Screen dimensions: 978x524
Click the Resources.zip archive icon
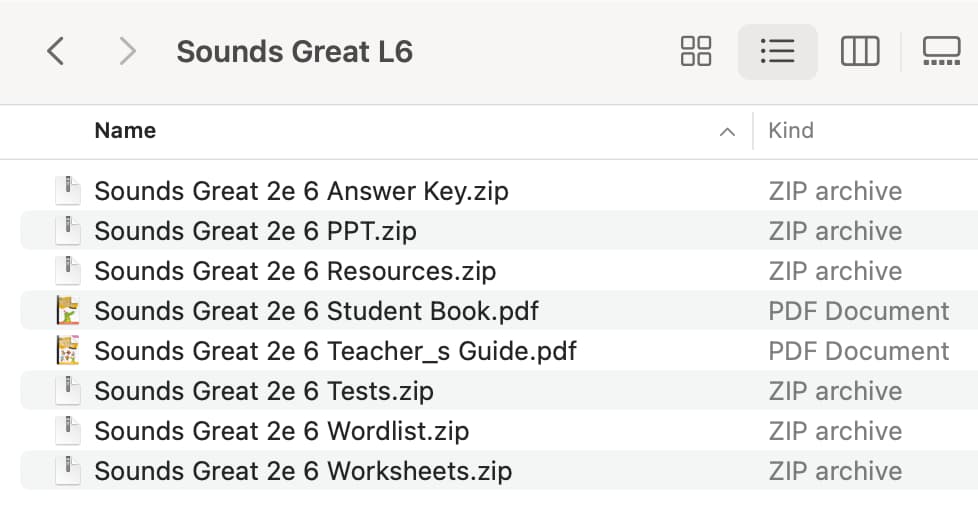(x=68, y=271)
